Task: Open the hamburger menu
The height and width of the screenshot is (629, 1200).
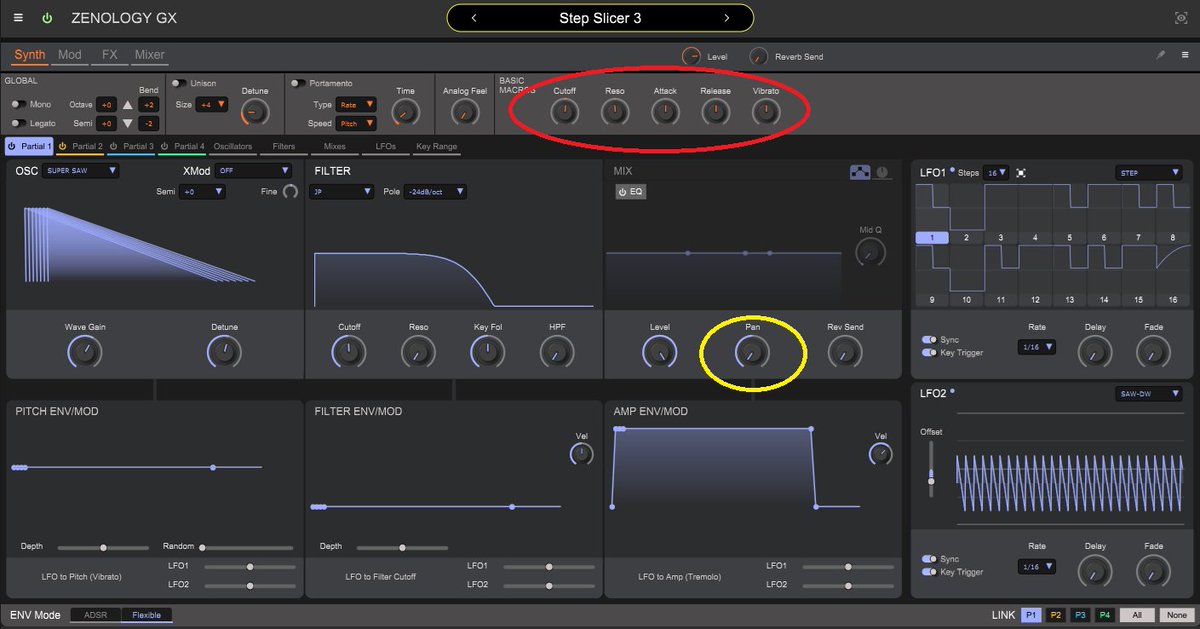Action: [18, 18]
